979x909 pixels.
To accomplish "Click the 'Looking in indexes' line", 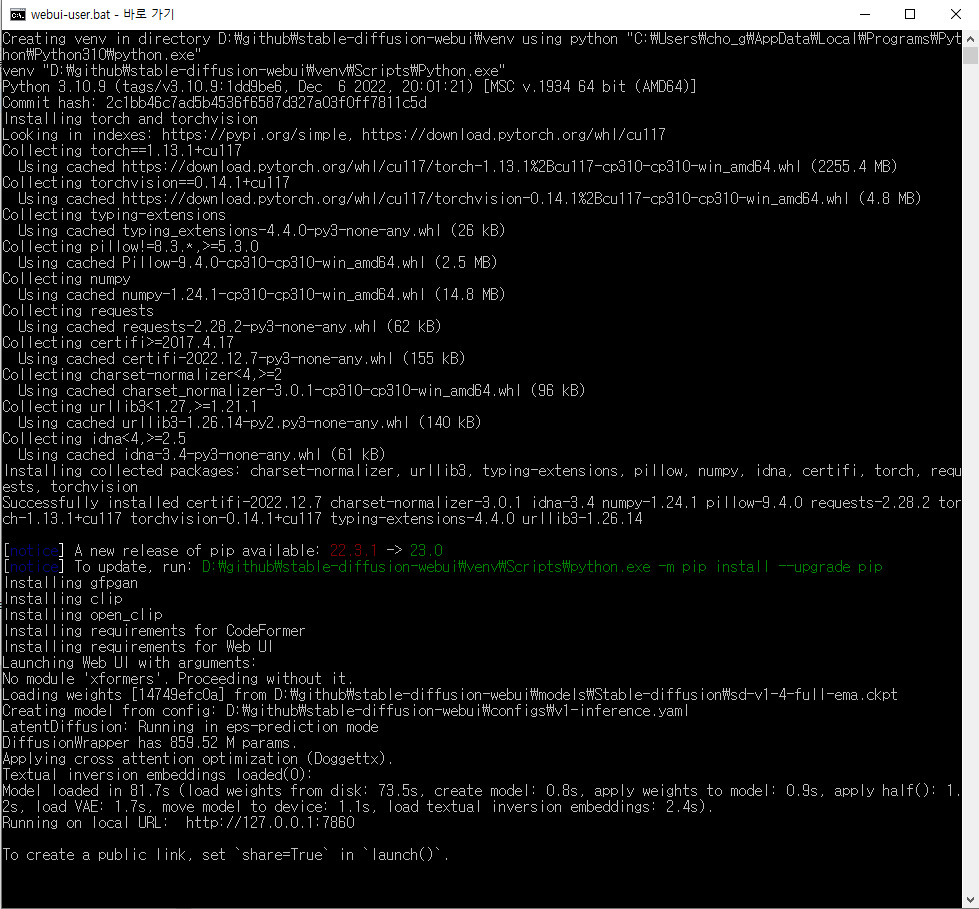I will click(x=334, y=134).
